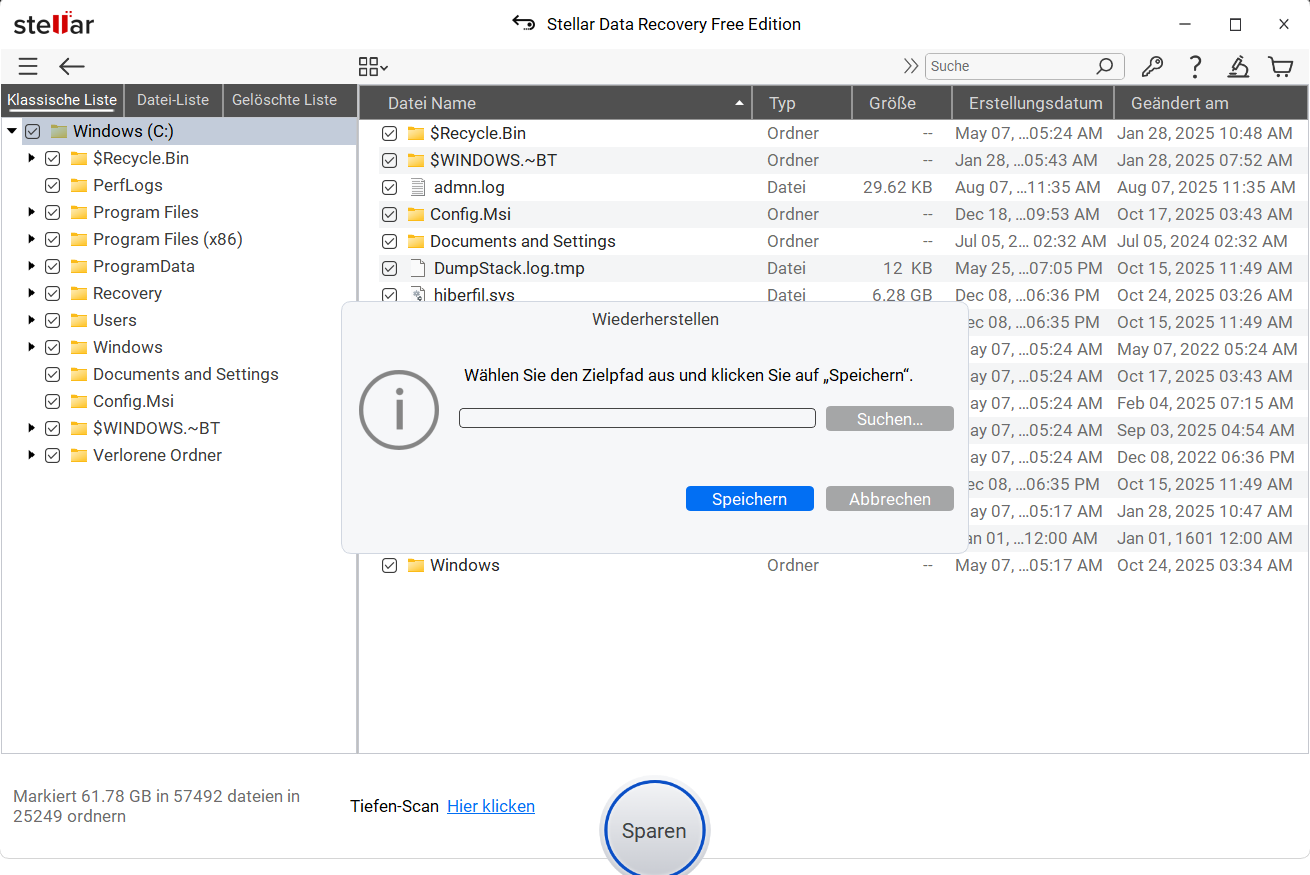The height and width of the screenshot is (875, 1310).
Task: Switch to Gelöschte Liste tab
Action: pyautogui.click(x=284, y=100)
